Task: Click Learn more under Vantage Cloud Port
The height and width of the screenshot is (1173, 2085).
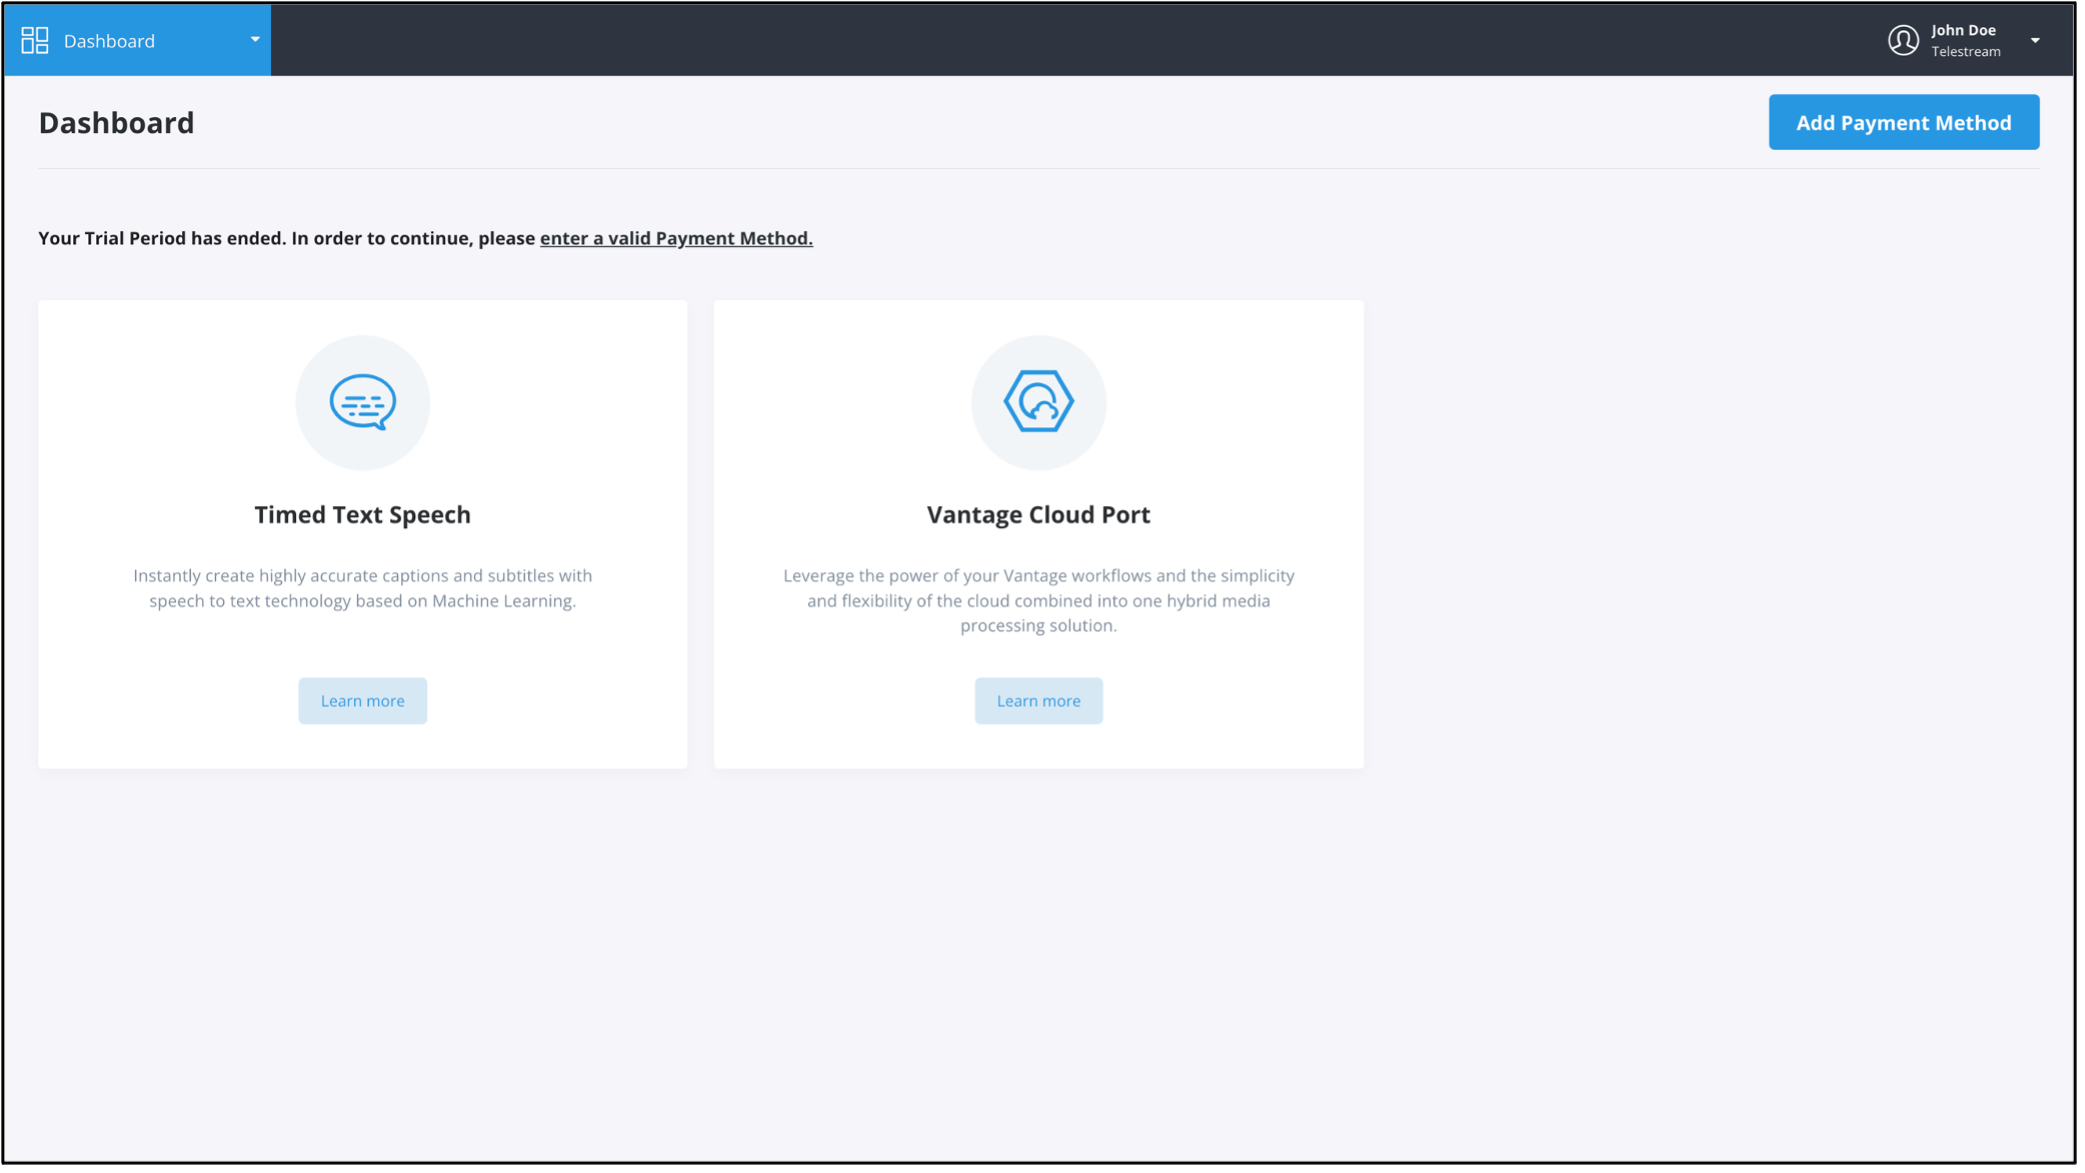Action: 1038,701
